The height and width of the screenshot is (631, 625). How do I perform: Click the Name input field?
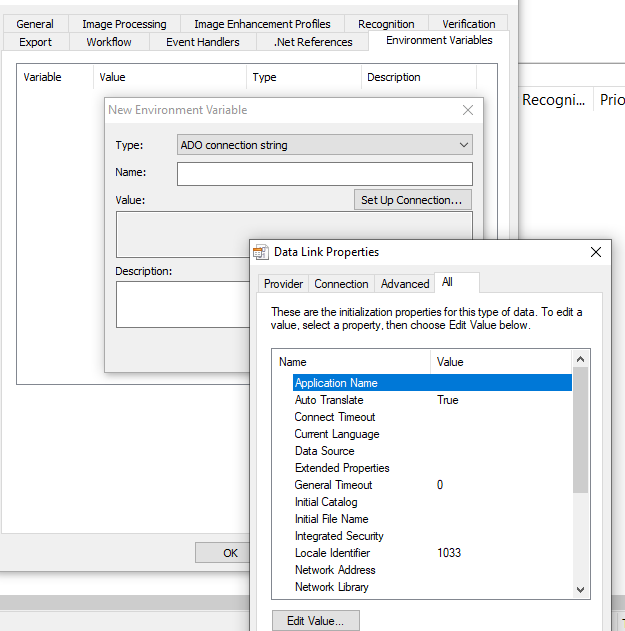[325, 174]
